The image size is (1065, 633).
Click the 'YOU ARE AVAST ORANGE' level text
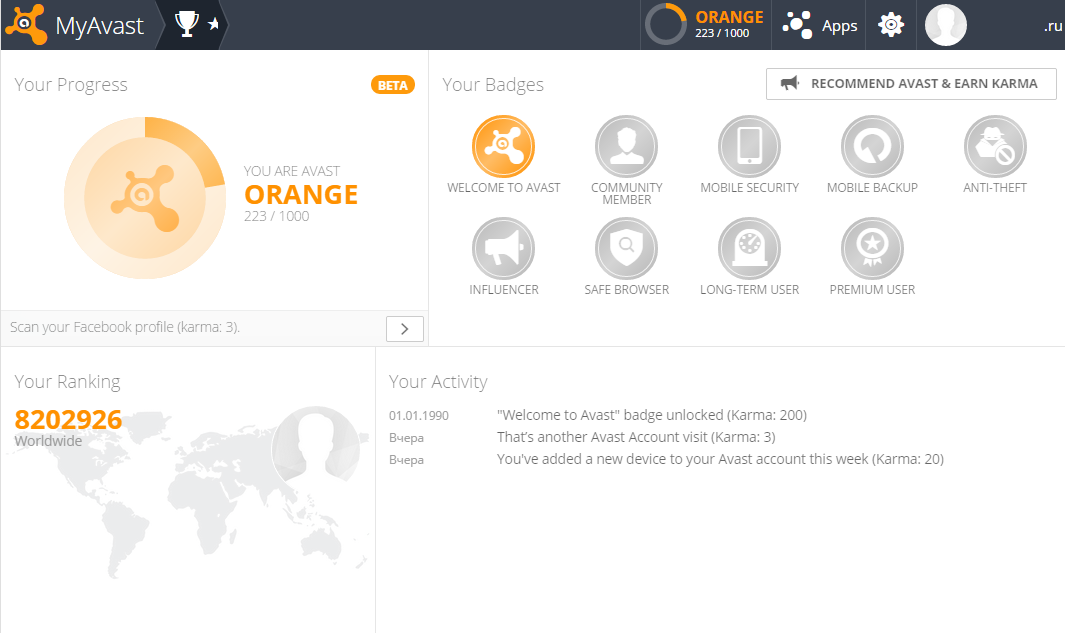point(300,186)
